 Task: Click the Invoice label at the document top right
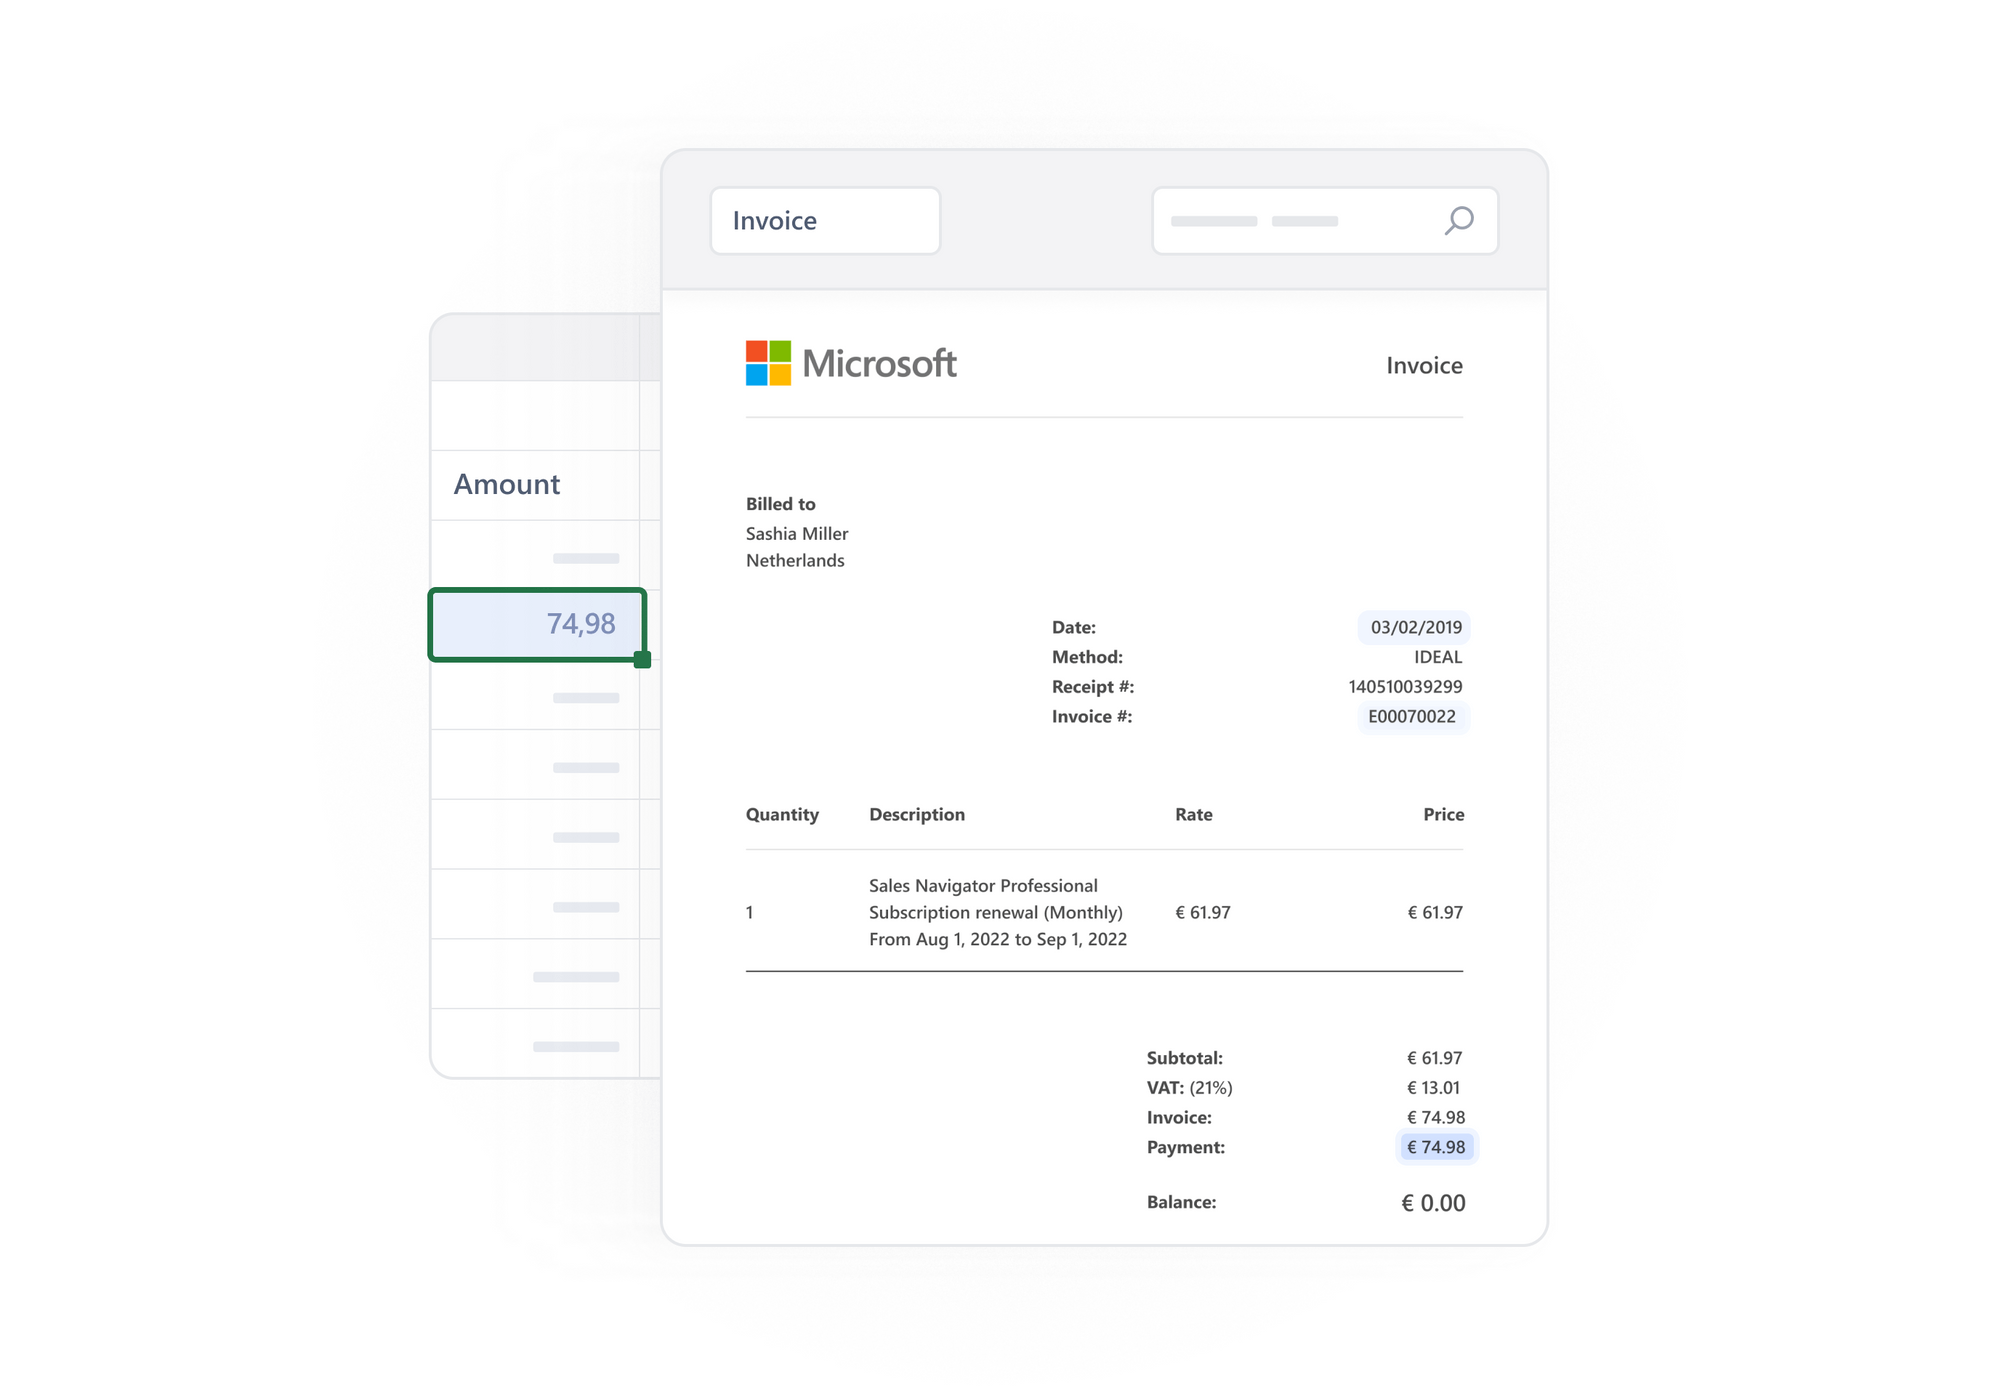(x=1424, y=365)
